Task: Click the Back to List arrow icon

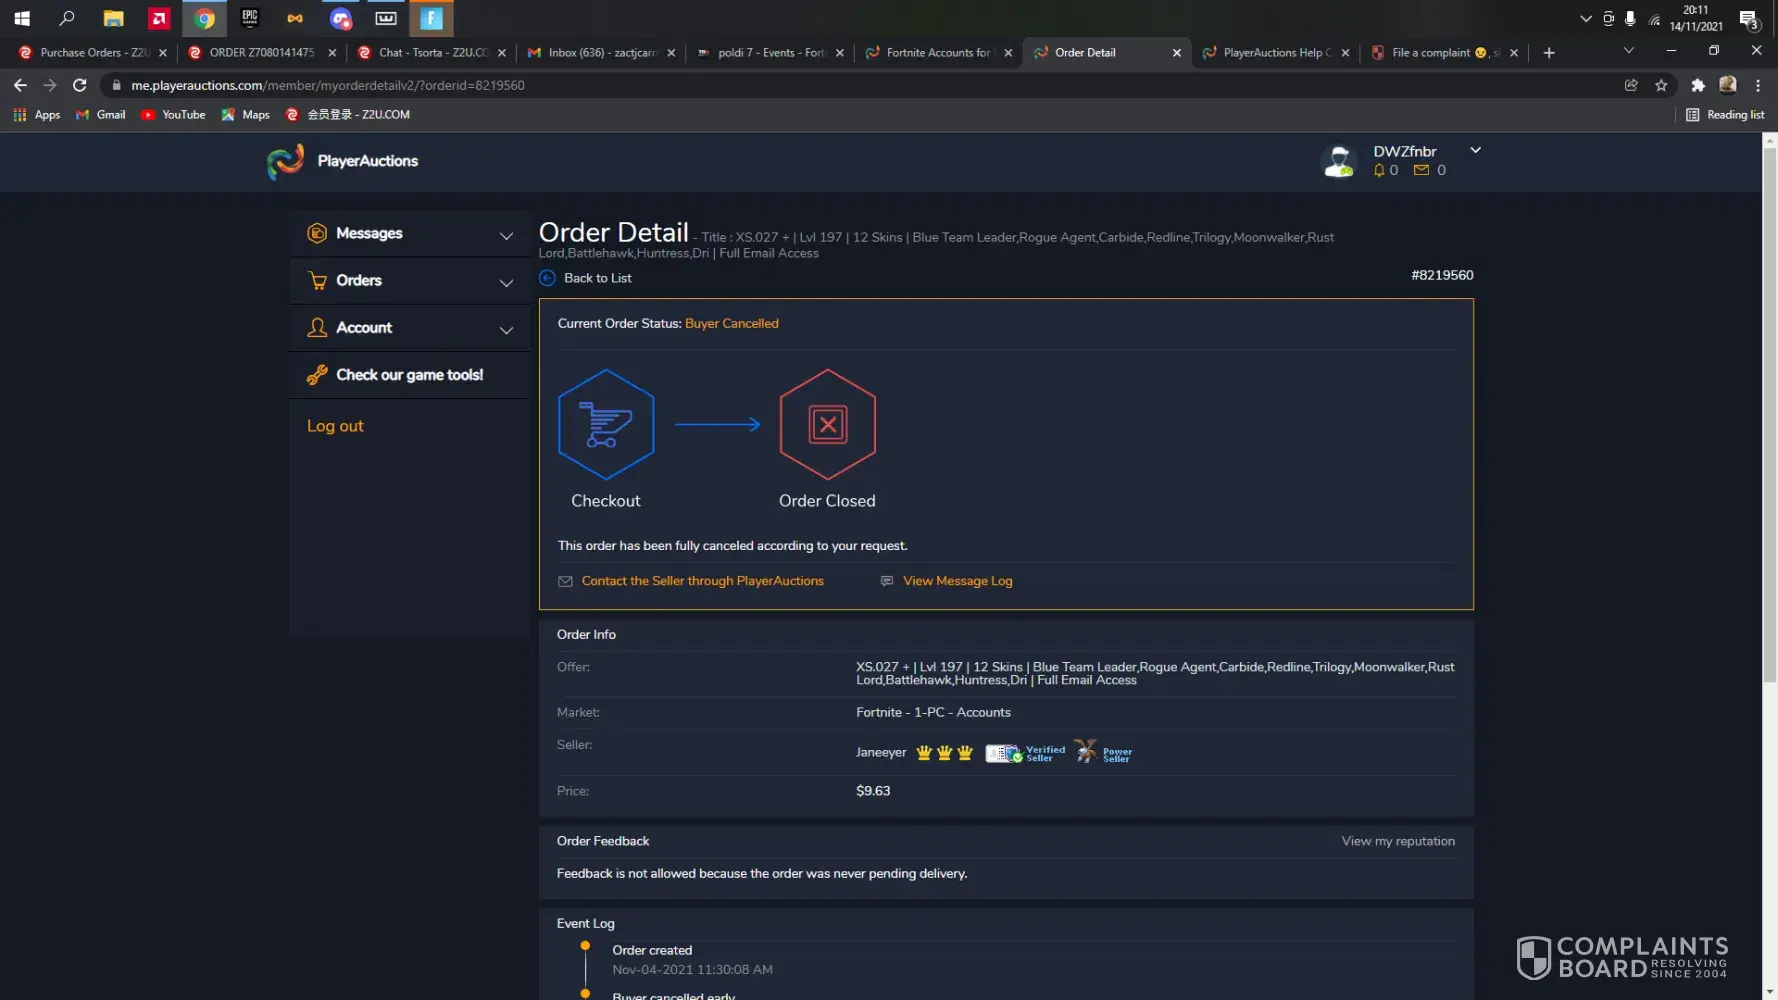Action: pyautogui.click(x=547, y=278)
